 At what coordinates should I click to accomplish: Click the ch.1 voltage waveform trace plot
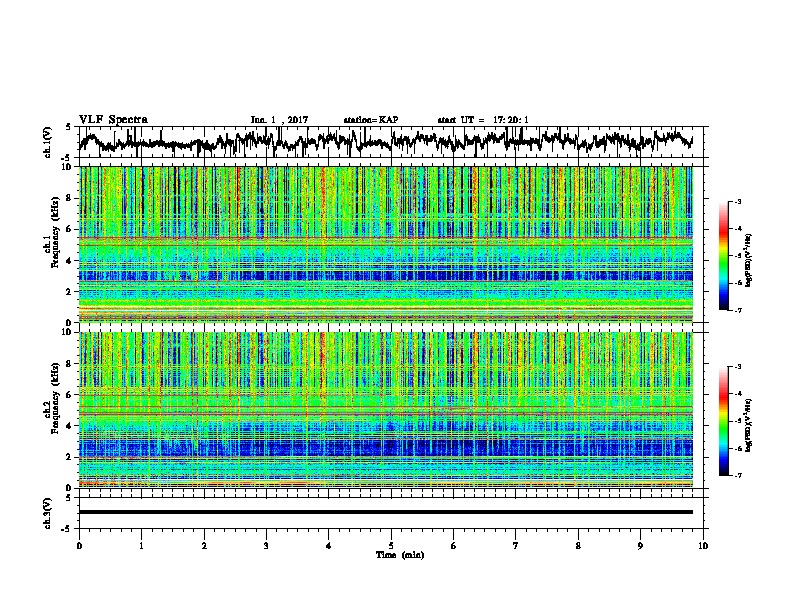(386, 142)
